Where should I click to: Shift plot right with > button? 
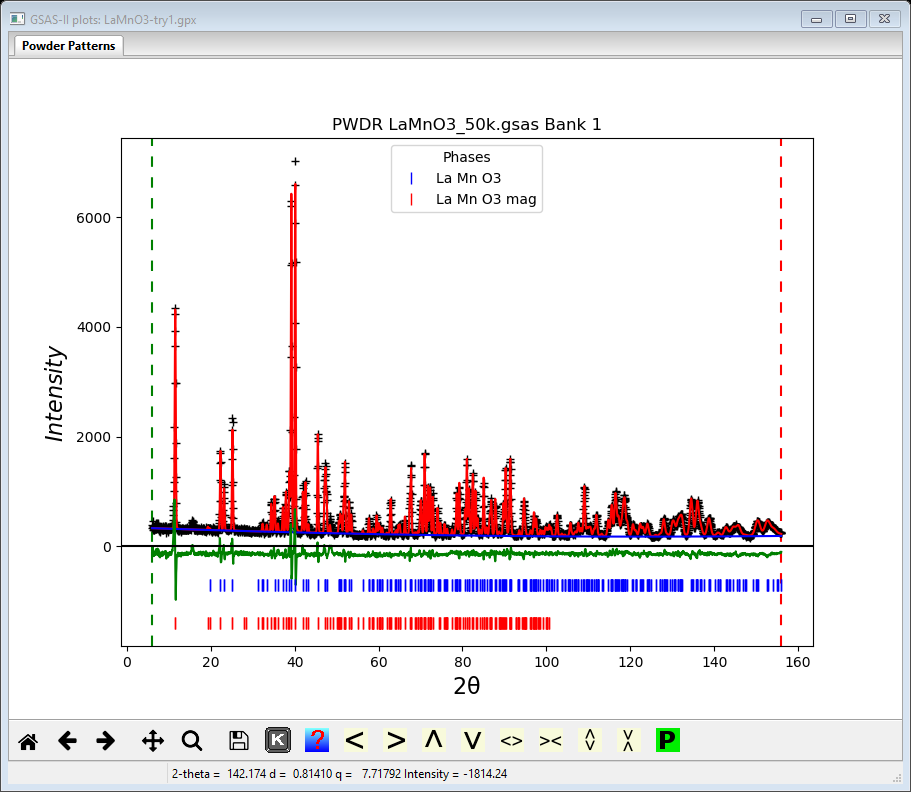[395, 740]
